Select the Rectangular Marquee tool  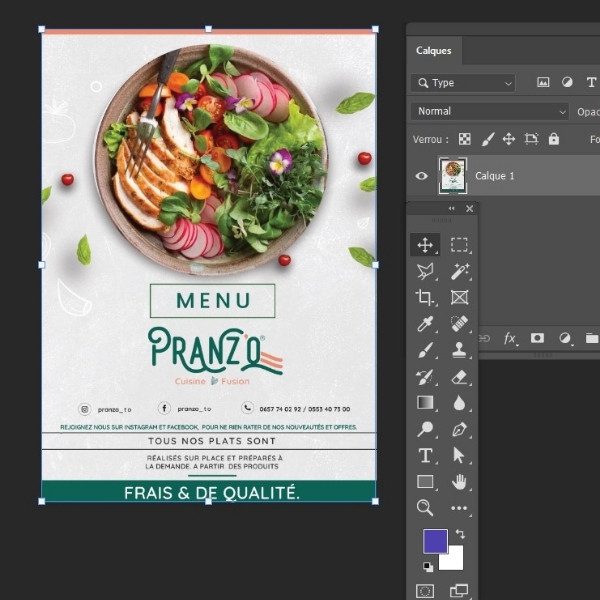(459, 245)
